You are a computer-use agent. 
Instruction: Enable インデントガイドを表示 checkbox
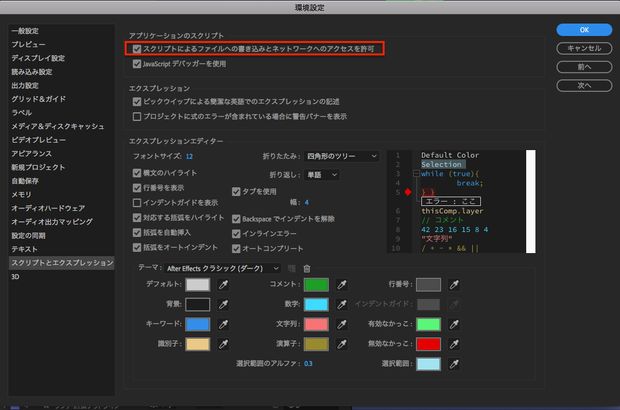(x=137, y=203)
